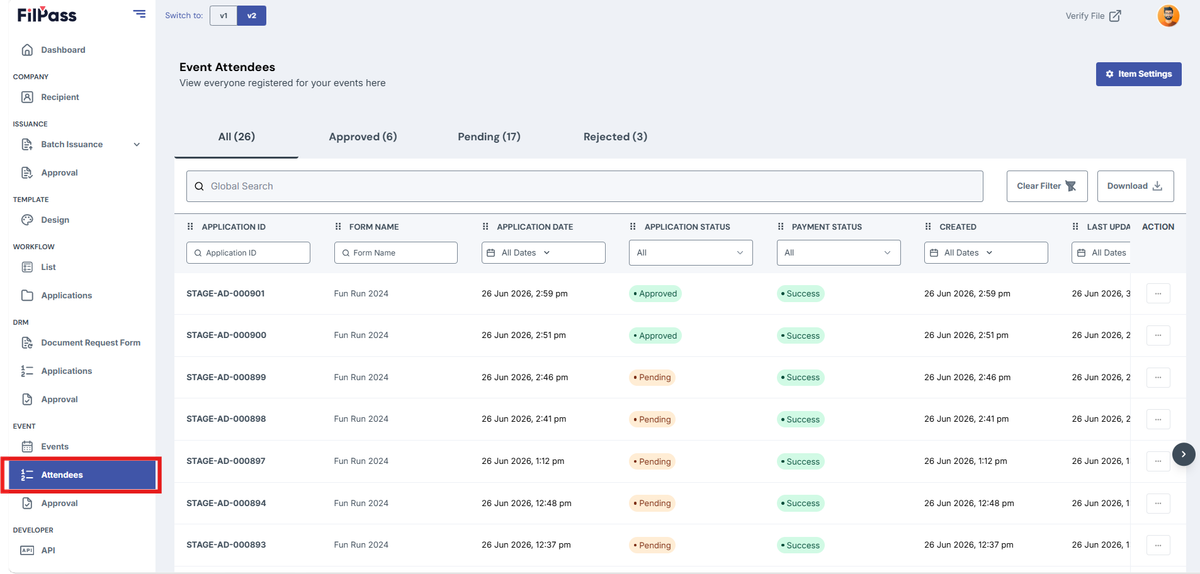Select the Events calendar icon in sidebar
Screen dimensions: 1200x574
pyautogui.click(x=27, y=447)
